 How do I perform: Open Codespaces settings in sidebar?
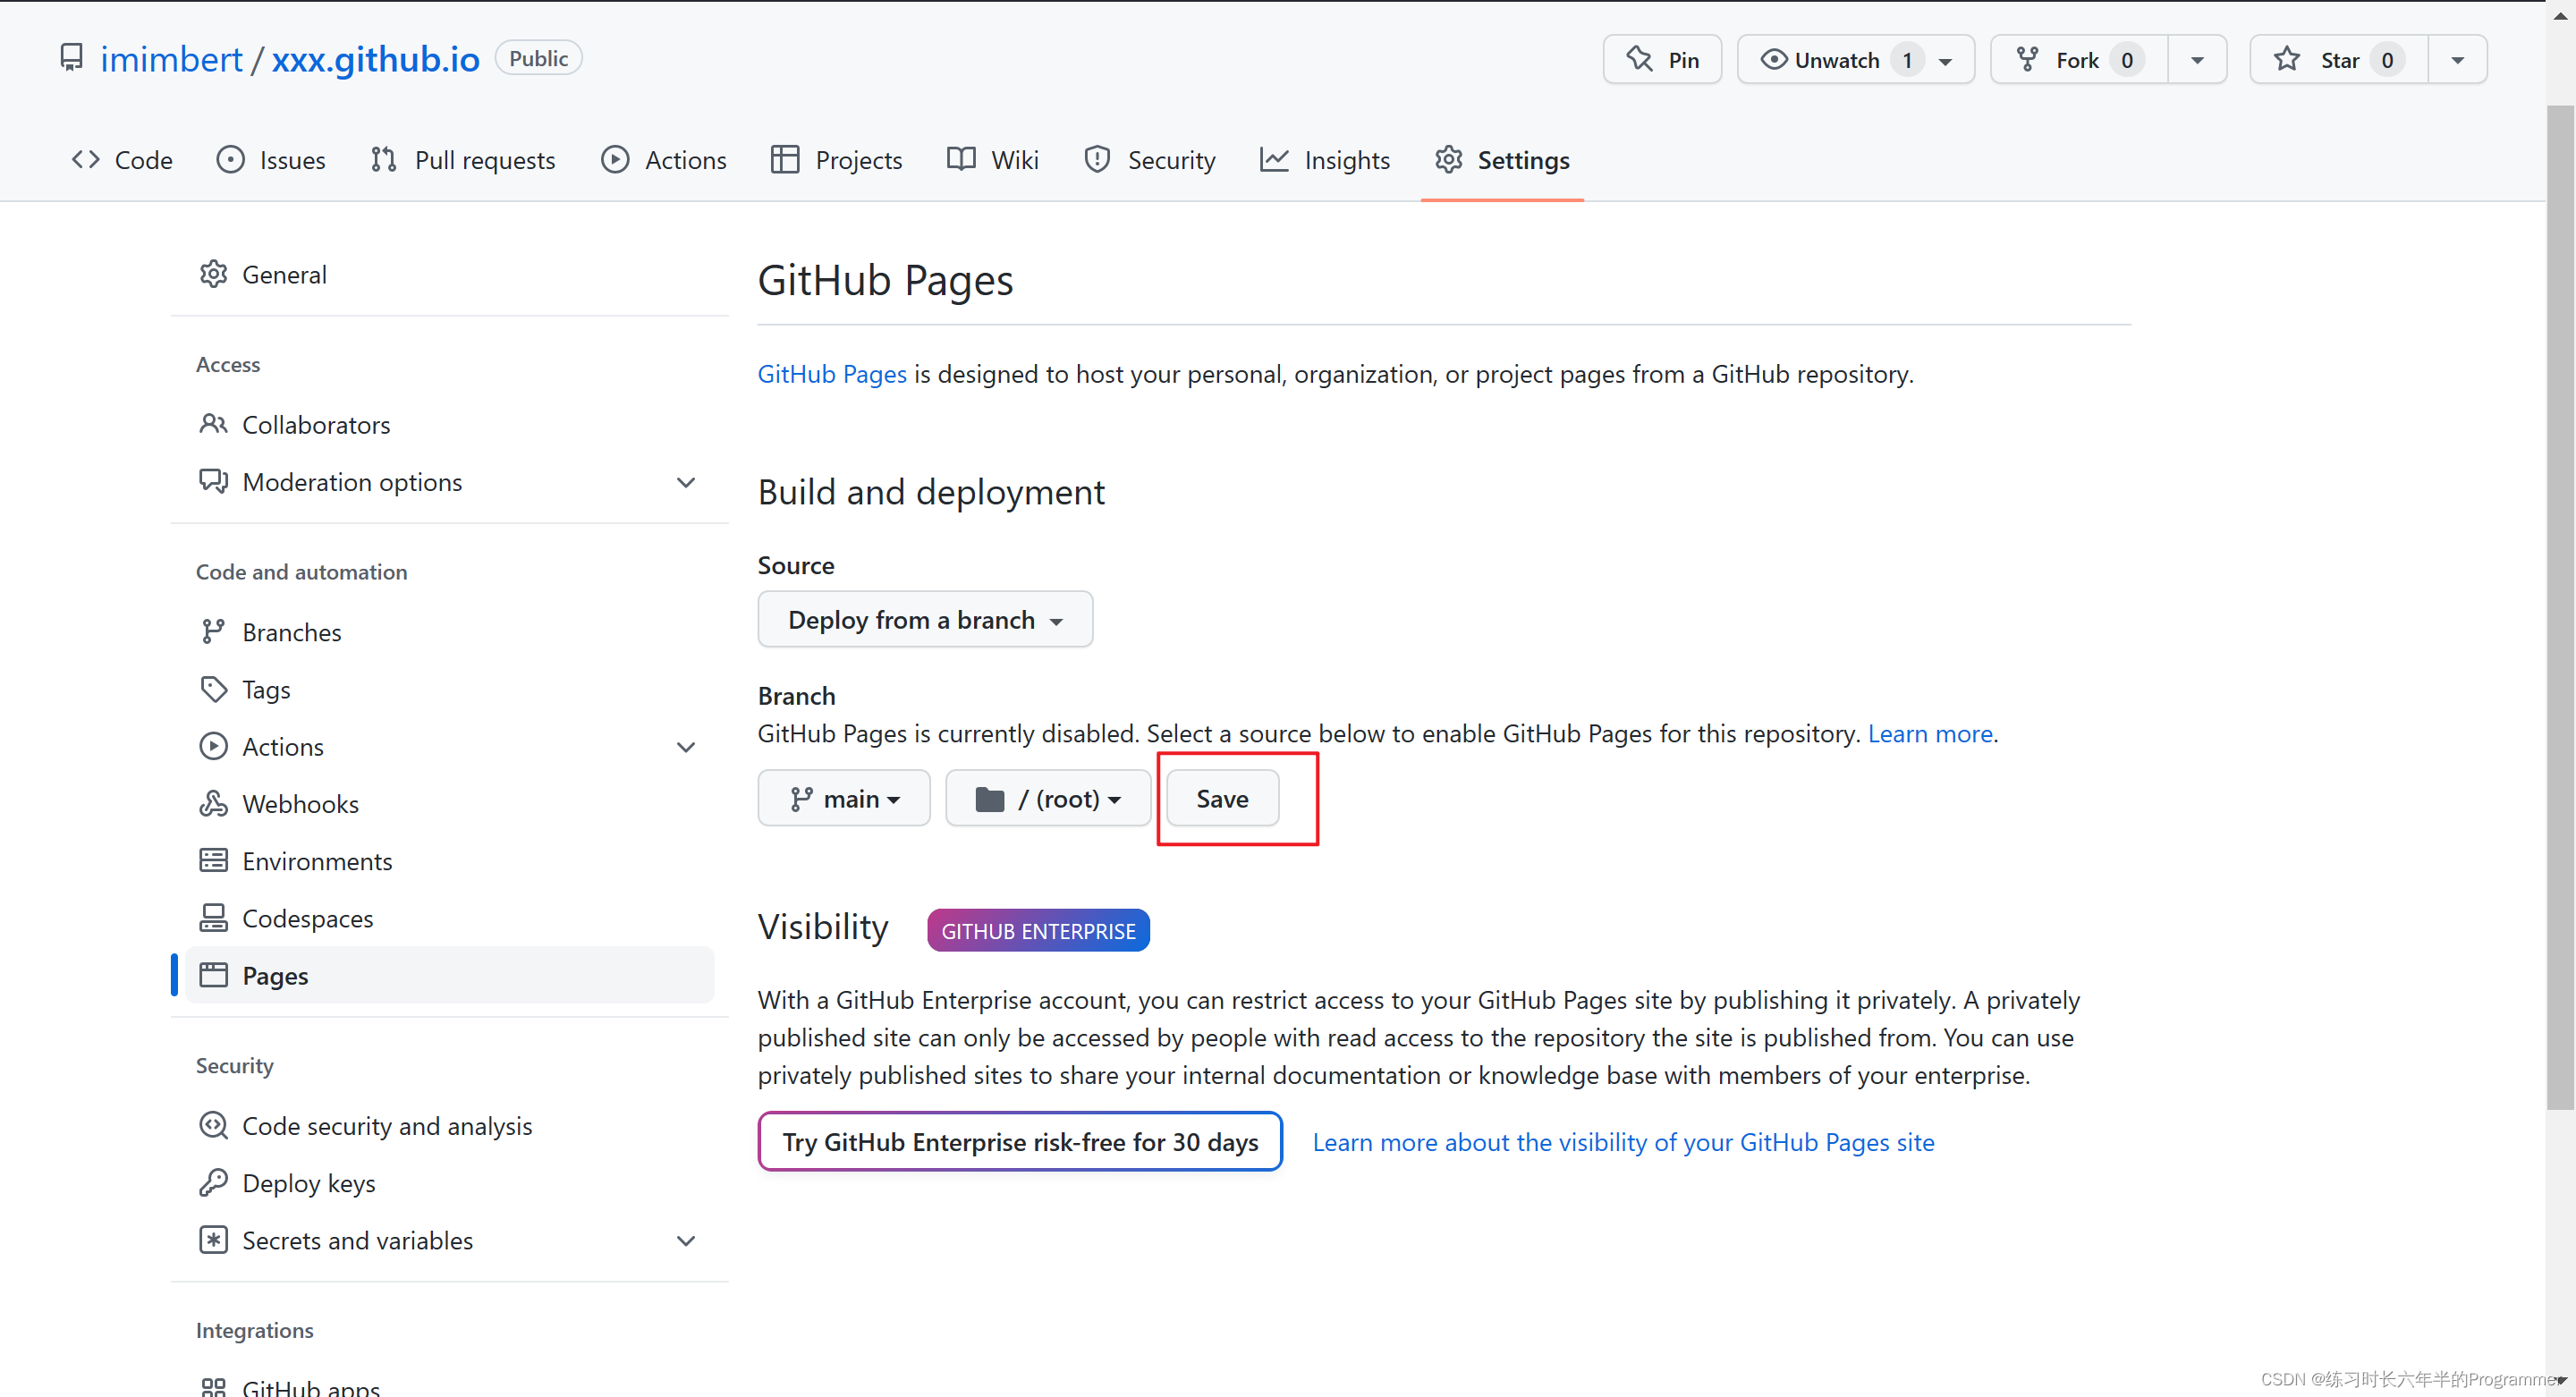[x=307, y=918]
